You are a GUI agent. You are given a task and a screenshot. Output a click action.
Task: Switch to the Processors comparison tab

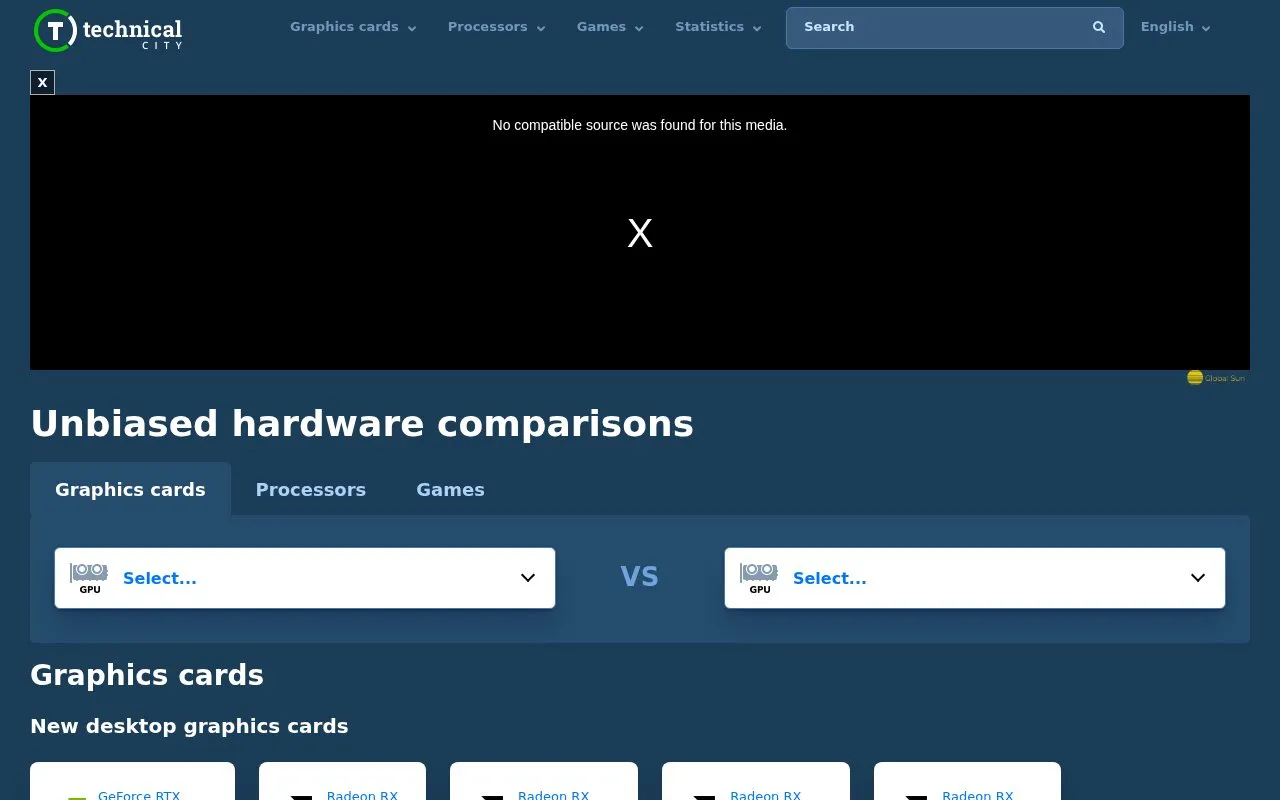click(311, 489)
